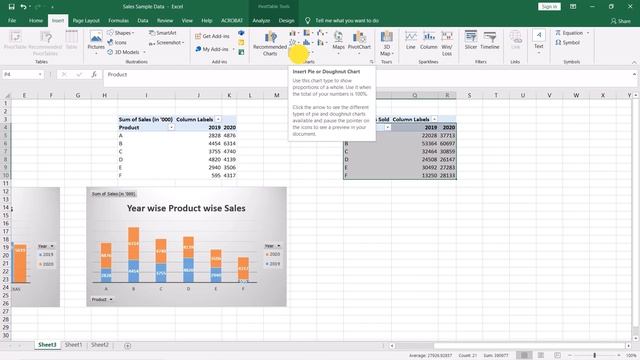Click Tell me what you want to do

coord(347,20)
